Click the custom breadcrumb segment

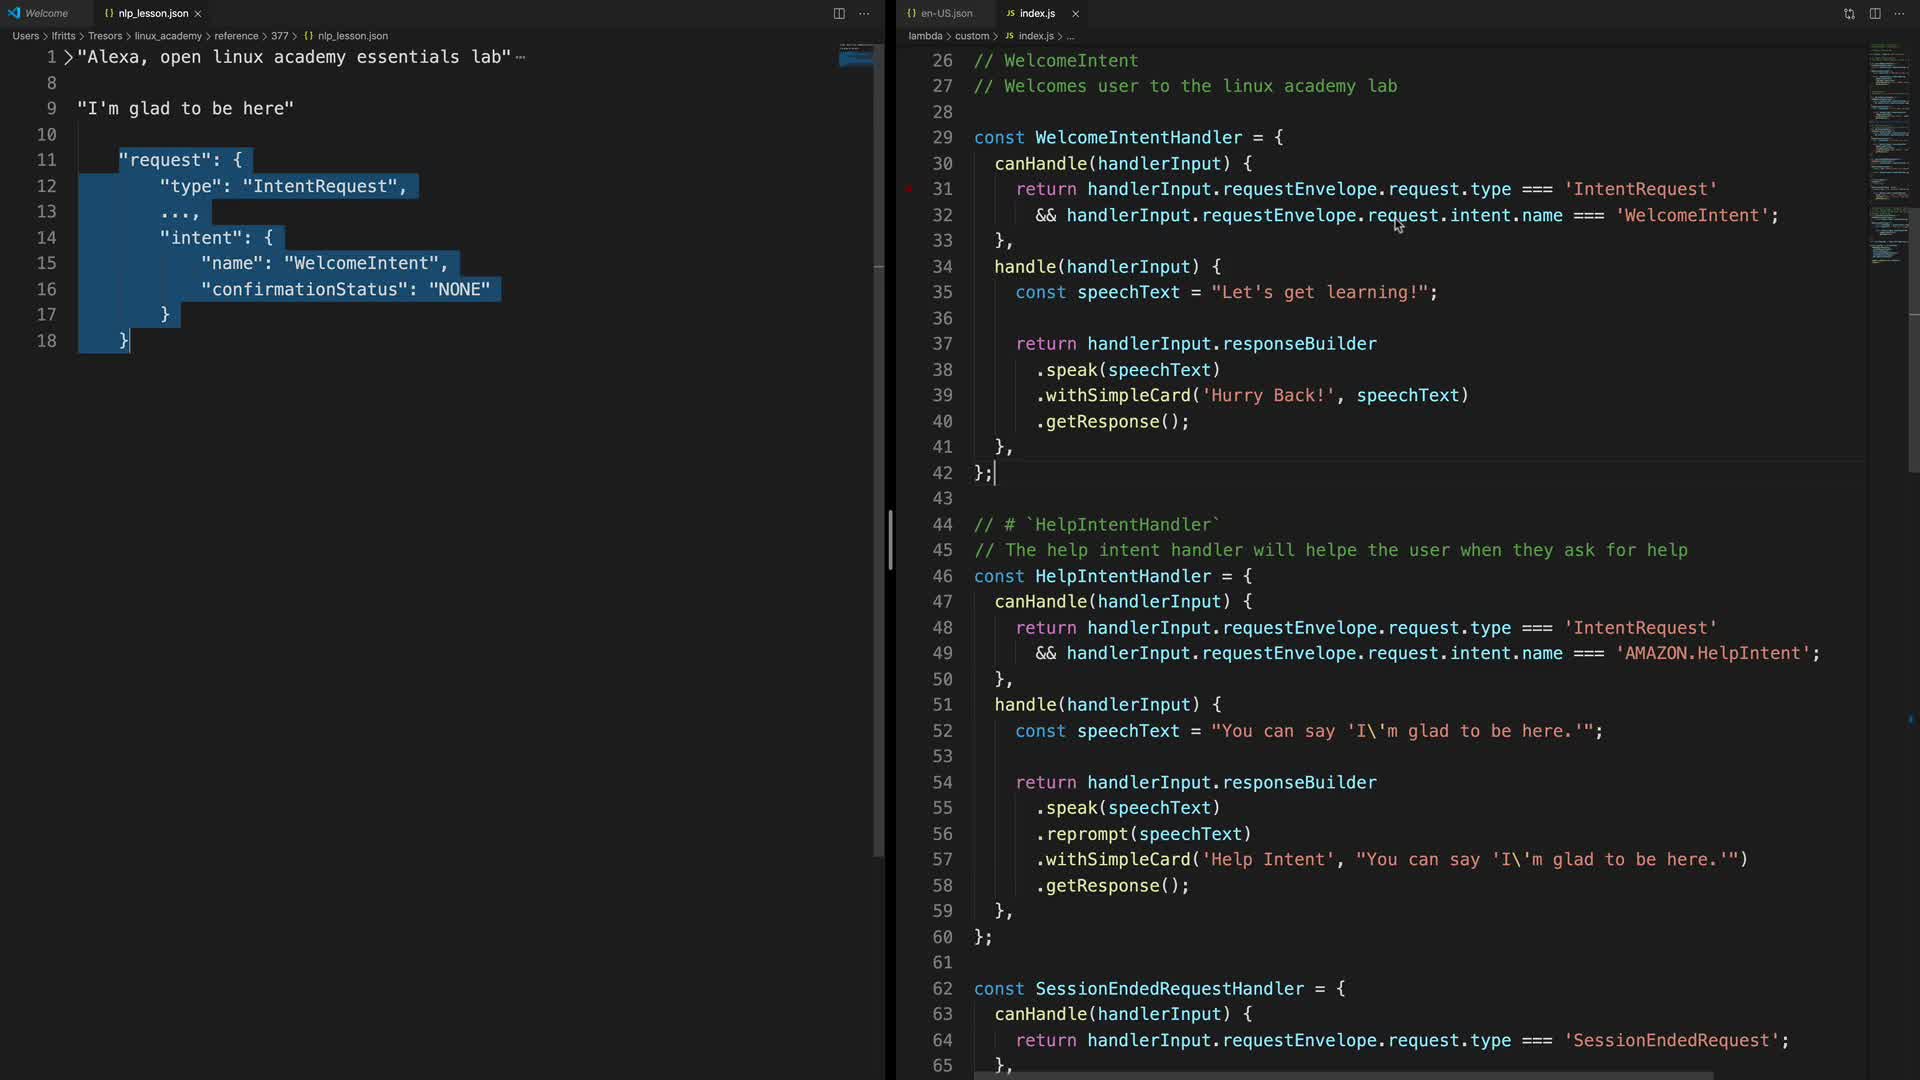click(x=971, y=36)
